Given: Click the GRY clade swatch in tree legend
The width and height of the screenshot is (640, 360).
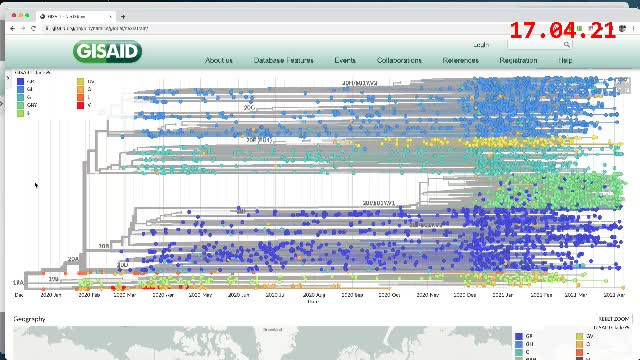Looking at the screenshot, I should [x=20, y=105].
